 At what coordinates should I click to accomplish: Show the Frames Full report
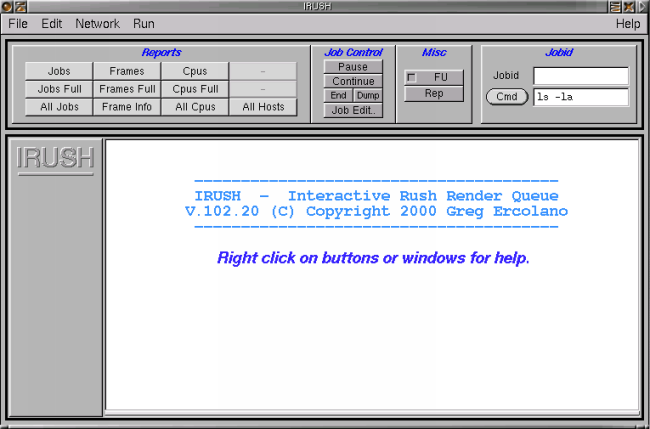pyautogui.click(x=127, y=89)
